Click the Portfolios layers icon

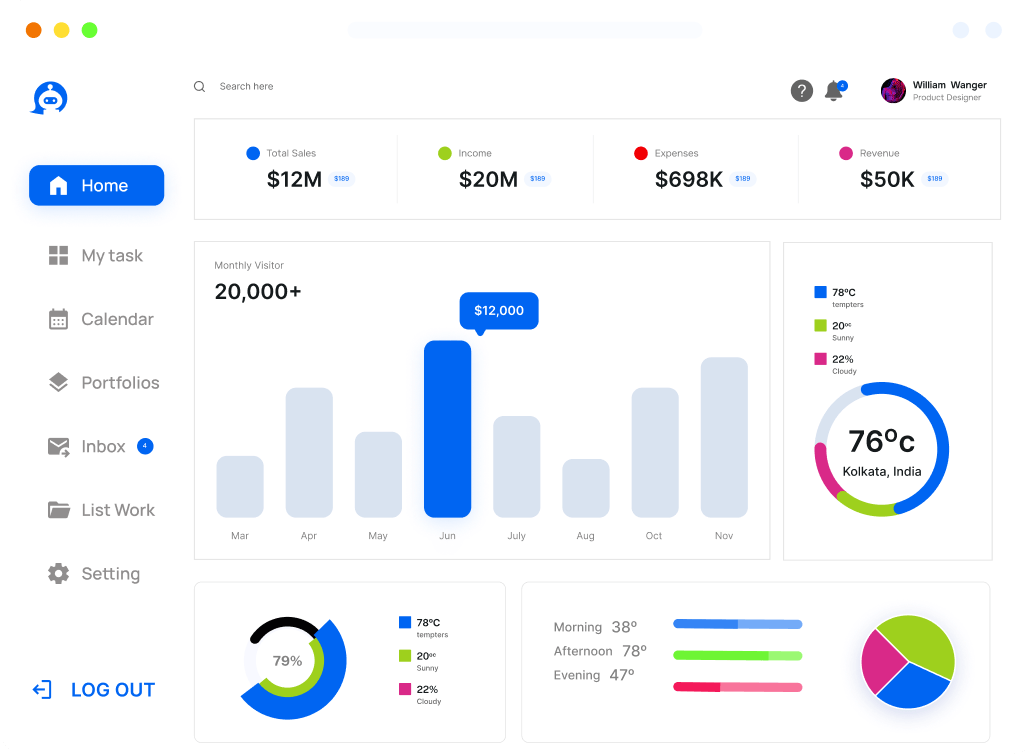coord(58,383)
